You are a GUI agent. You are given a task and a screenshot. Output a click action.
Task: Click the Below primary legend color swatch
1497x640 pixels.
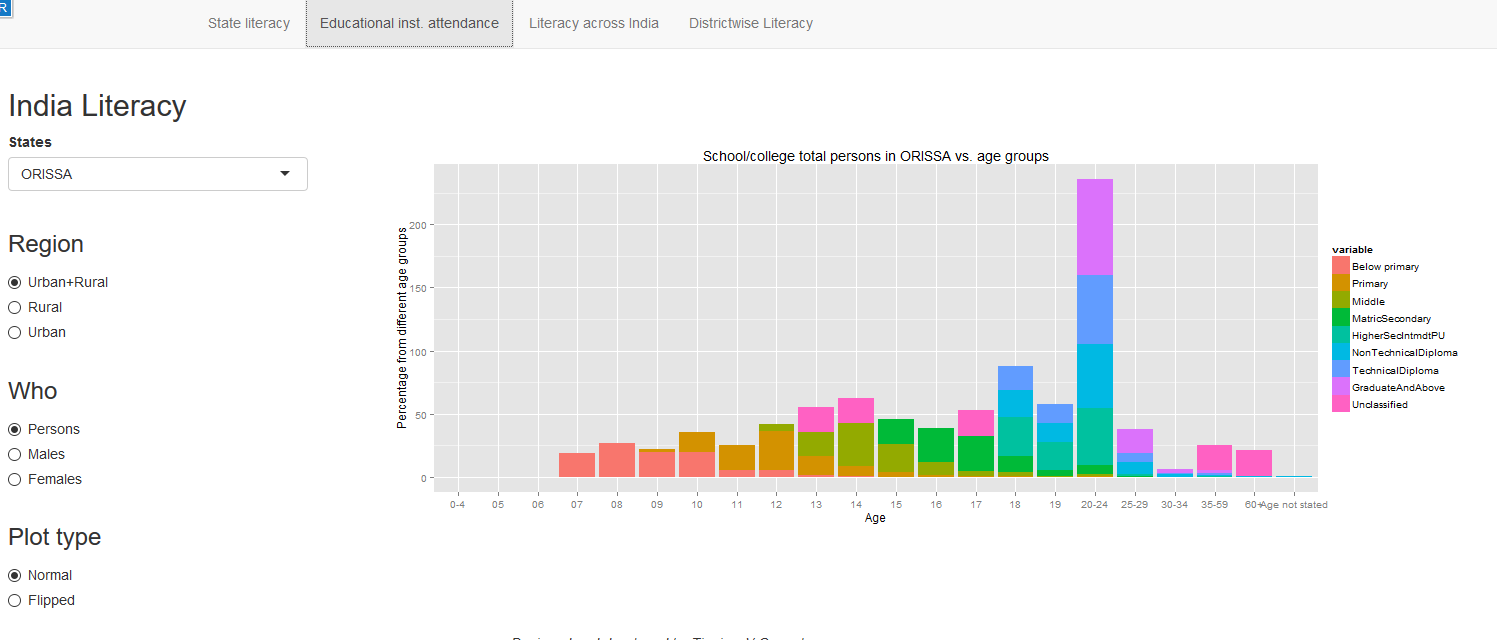click(1340, 266)
